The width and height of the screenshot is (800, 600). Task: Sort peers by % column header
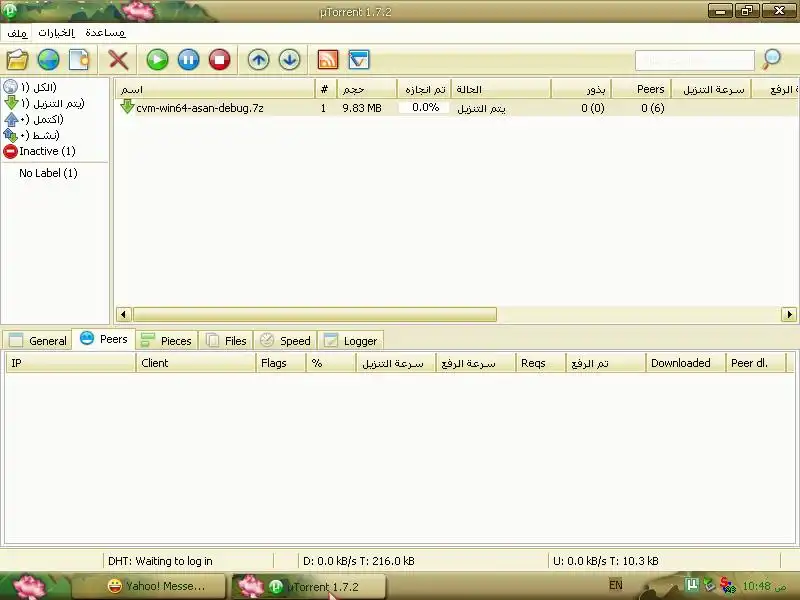[x=331, y=363]
